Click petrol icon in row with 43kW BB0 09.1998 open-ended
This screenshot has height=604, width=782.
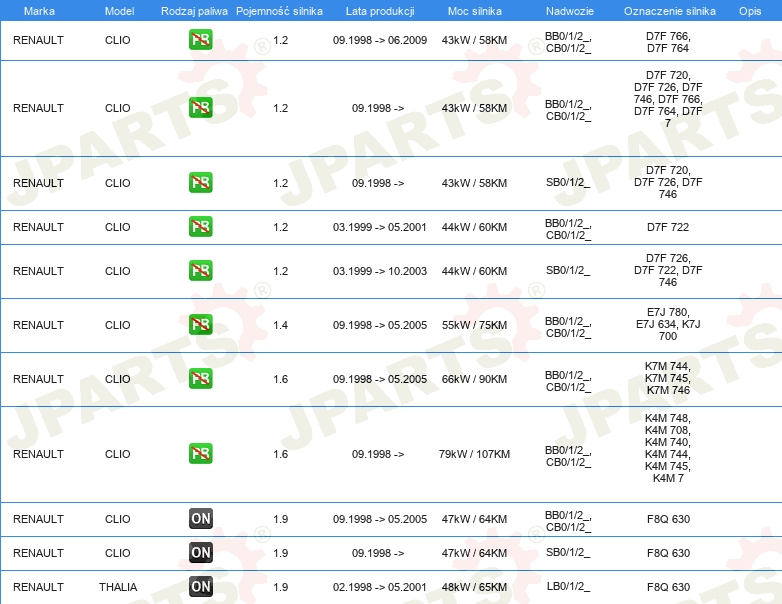(200, 108)
